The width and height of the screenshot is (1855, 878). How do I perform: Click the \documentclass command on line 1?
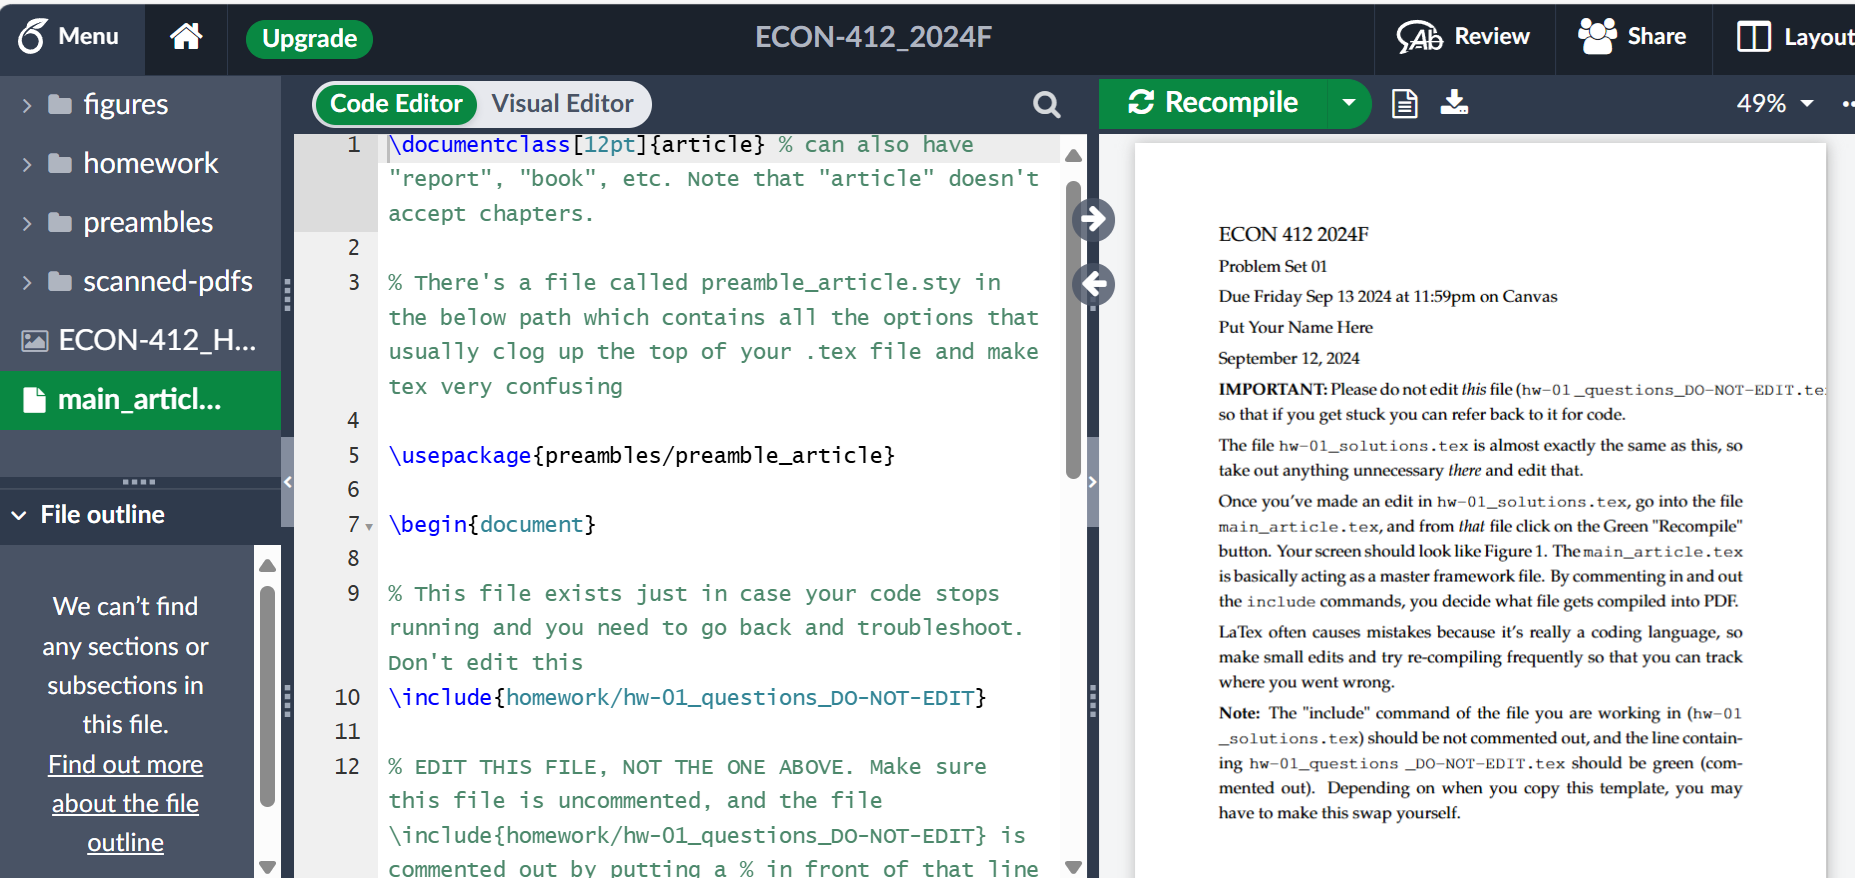click(x=479, y=144)
